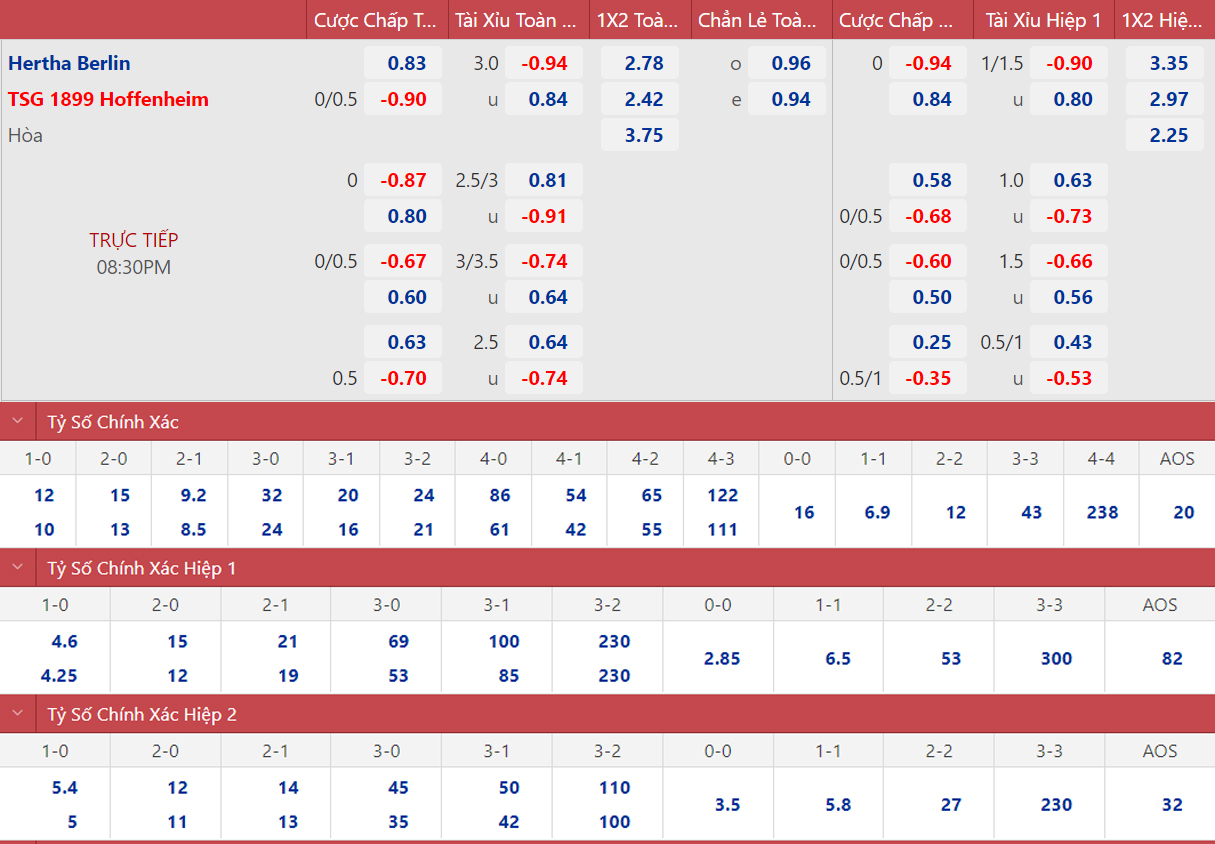Screen dimensions: 1215x844
Task: Select the even 'e' 0.94 odds
Action: tap(791, 99)
